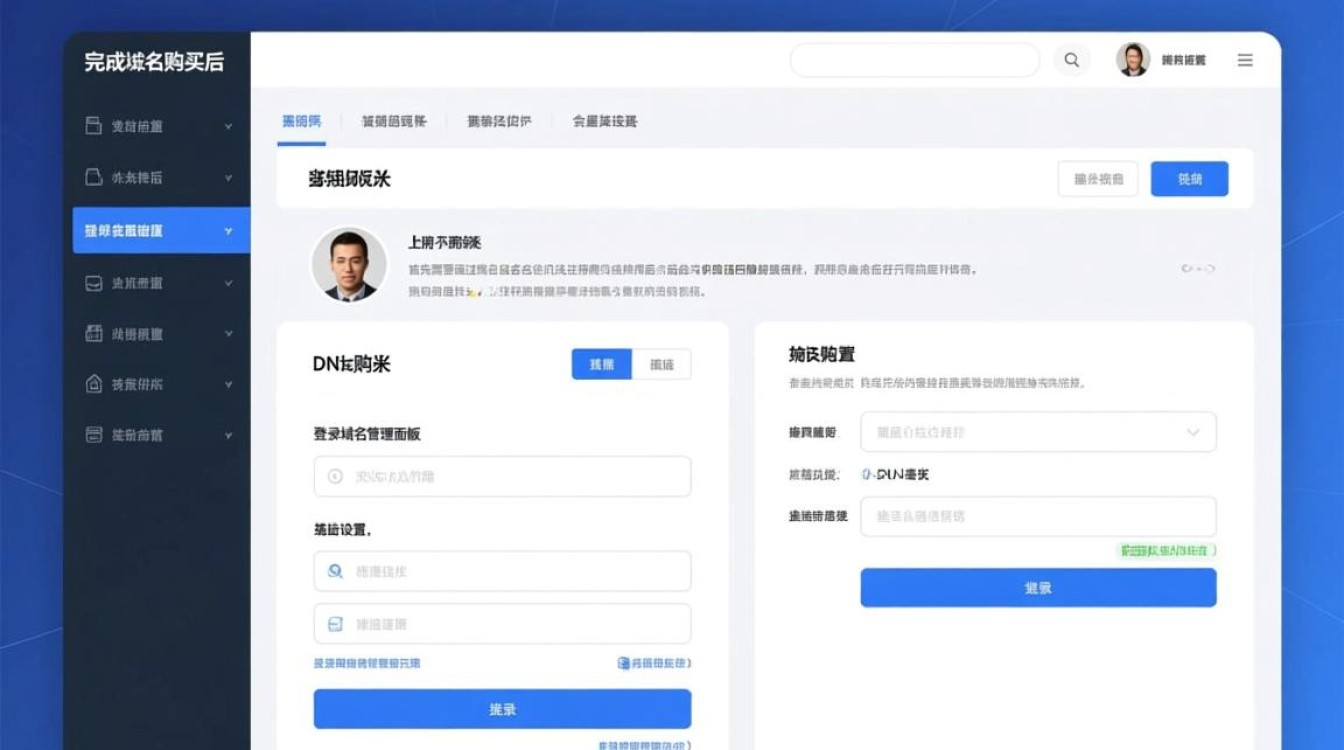Select the left option of the segmented toggle
This screenshot has height=750, width=1344.
(600, 364)
